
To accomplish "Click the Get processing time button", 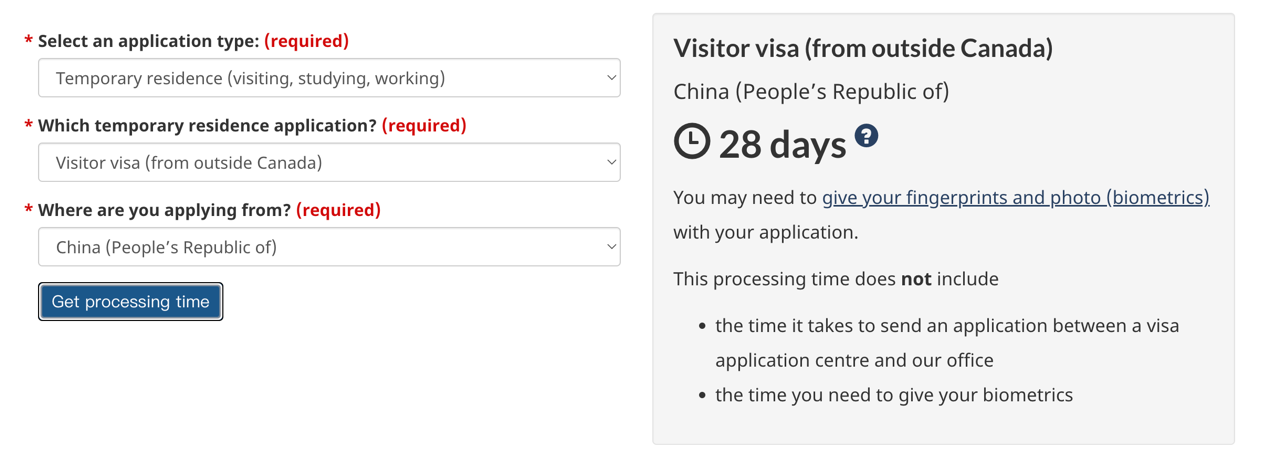I will (x=130, y=302).
